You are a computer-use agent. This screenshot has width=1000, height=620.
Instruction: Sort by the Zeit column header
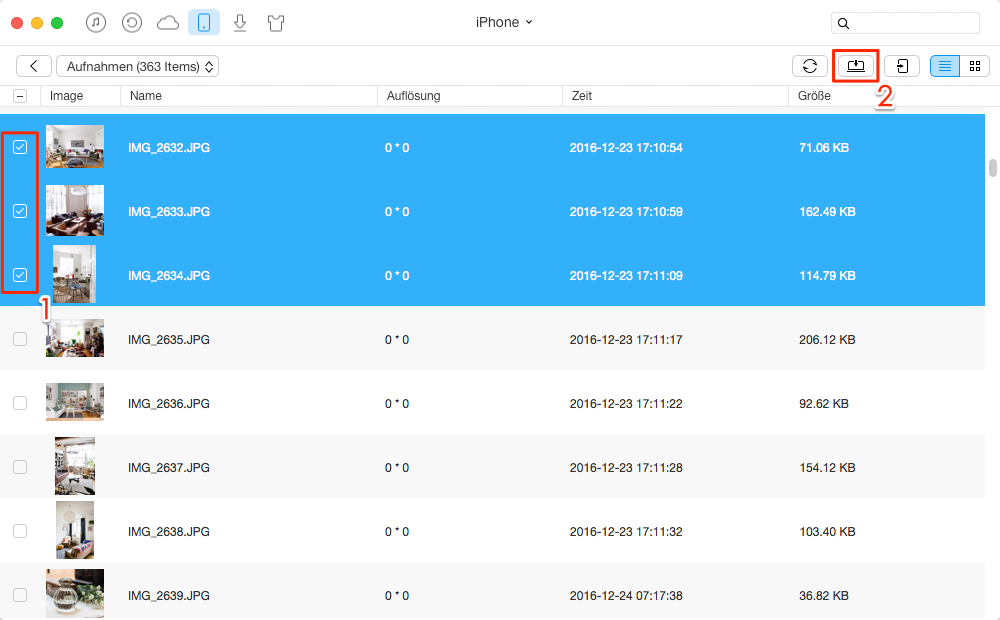click(x=675, y=96)
